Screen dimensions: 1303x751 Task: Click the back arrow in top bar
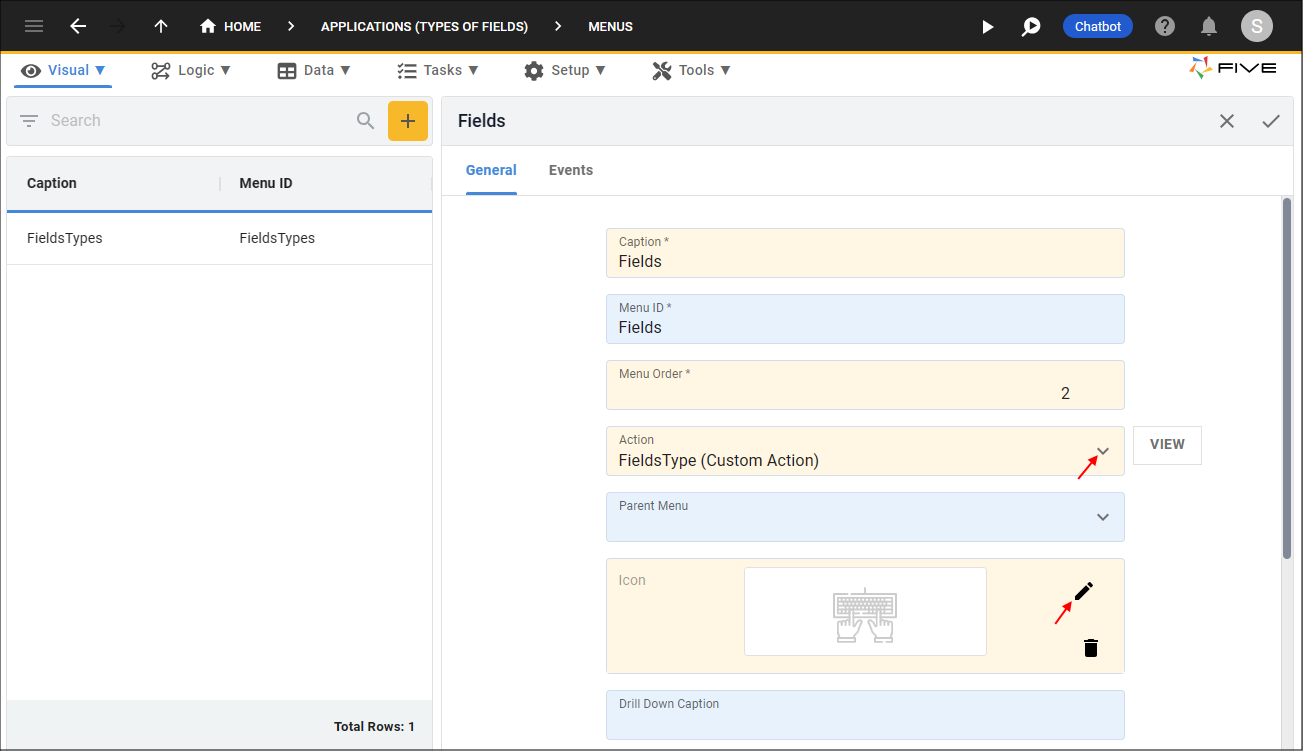pos(78,27)
